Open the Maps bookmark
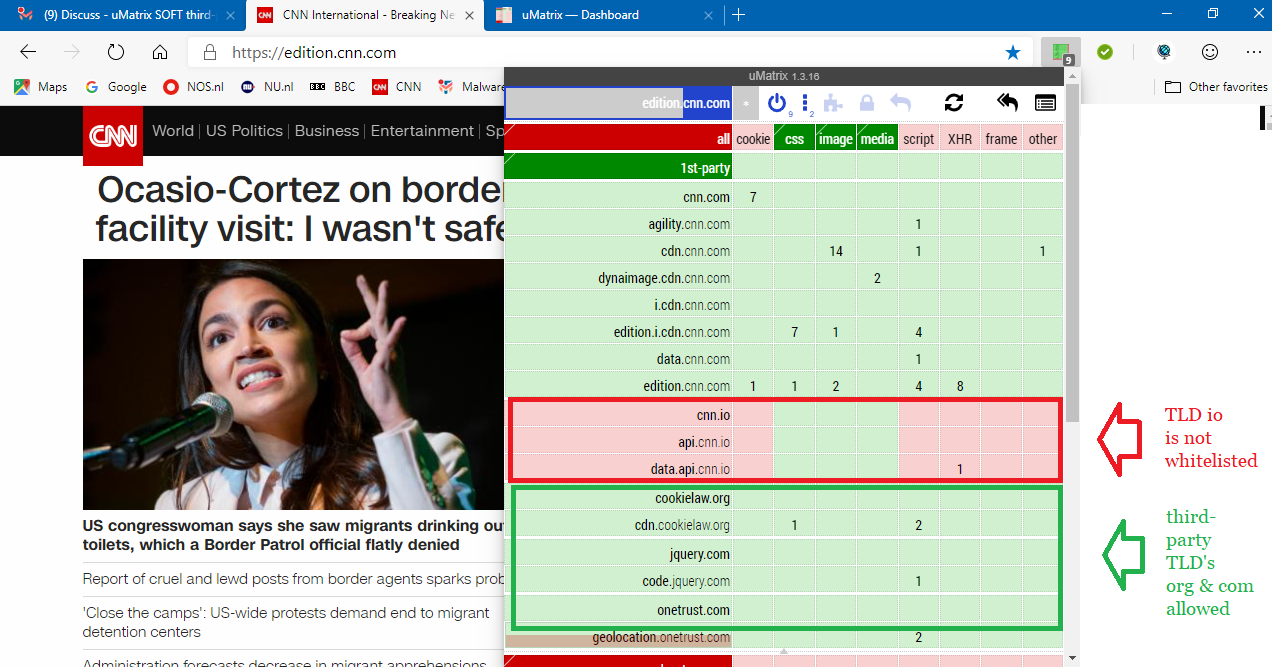 (x=41, y=87)
